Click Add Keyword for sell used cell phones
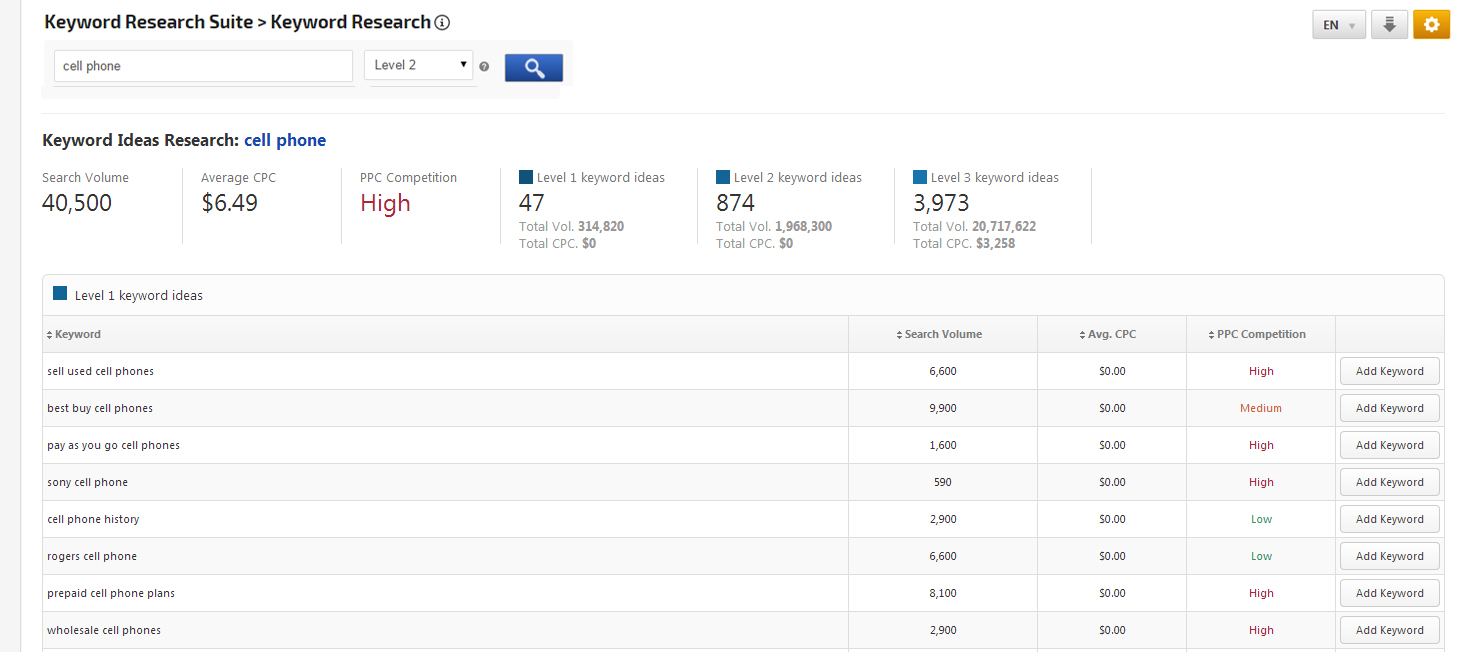The image size is (1463, 652). 1389,371
